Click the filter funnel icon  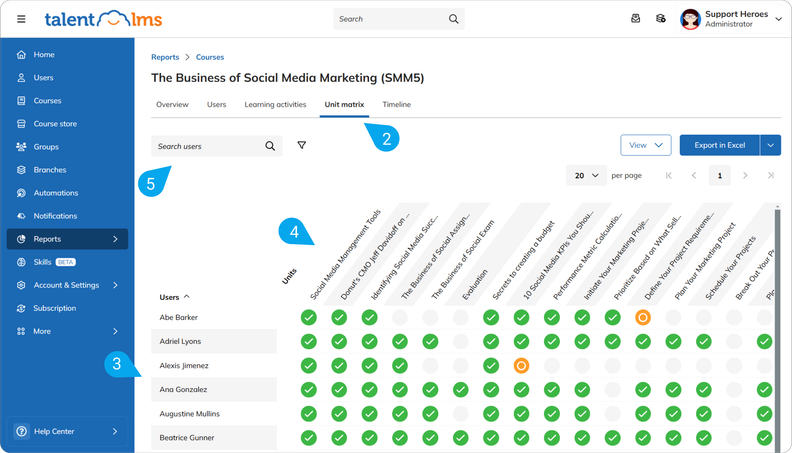click(301, 146)
